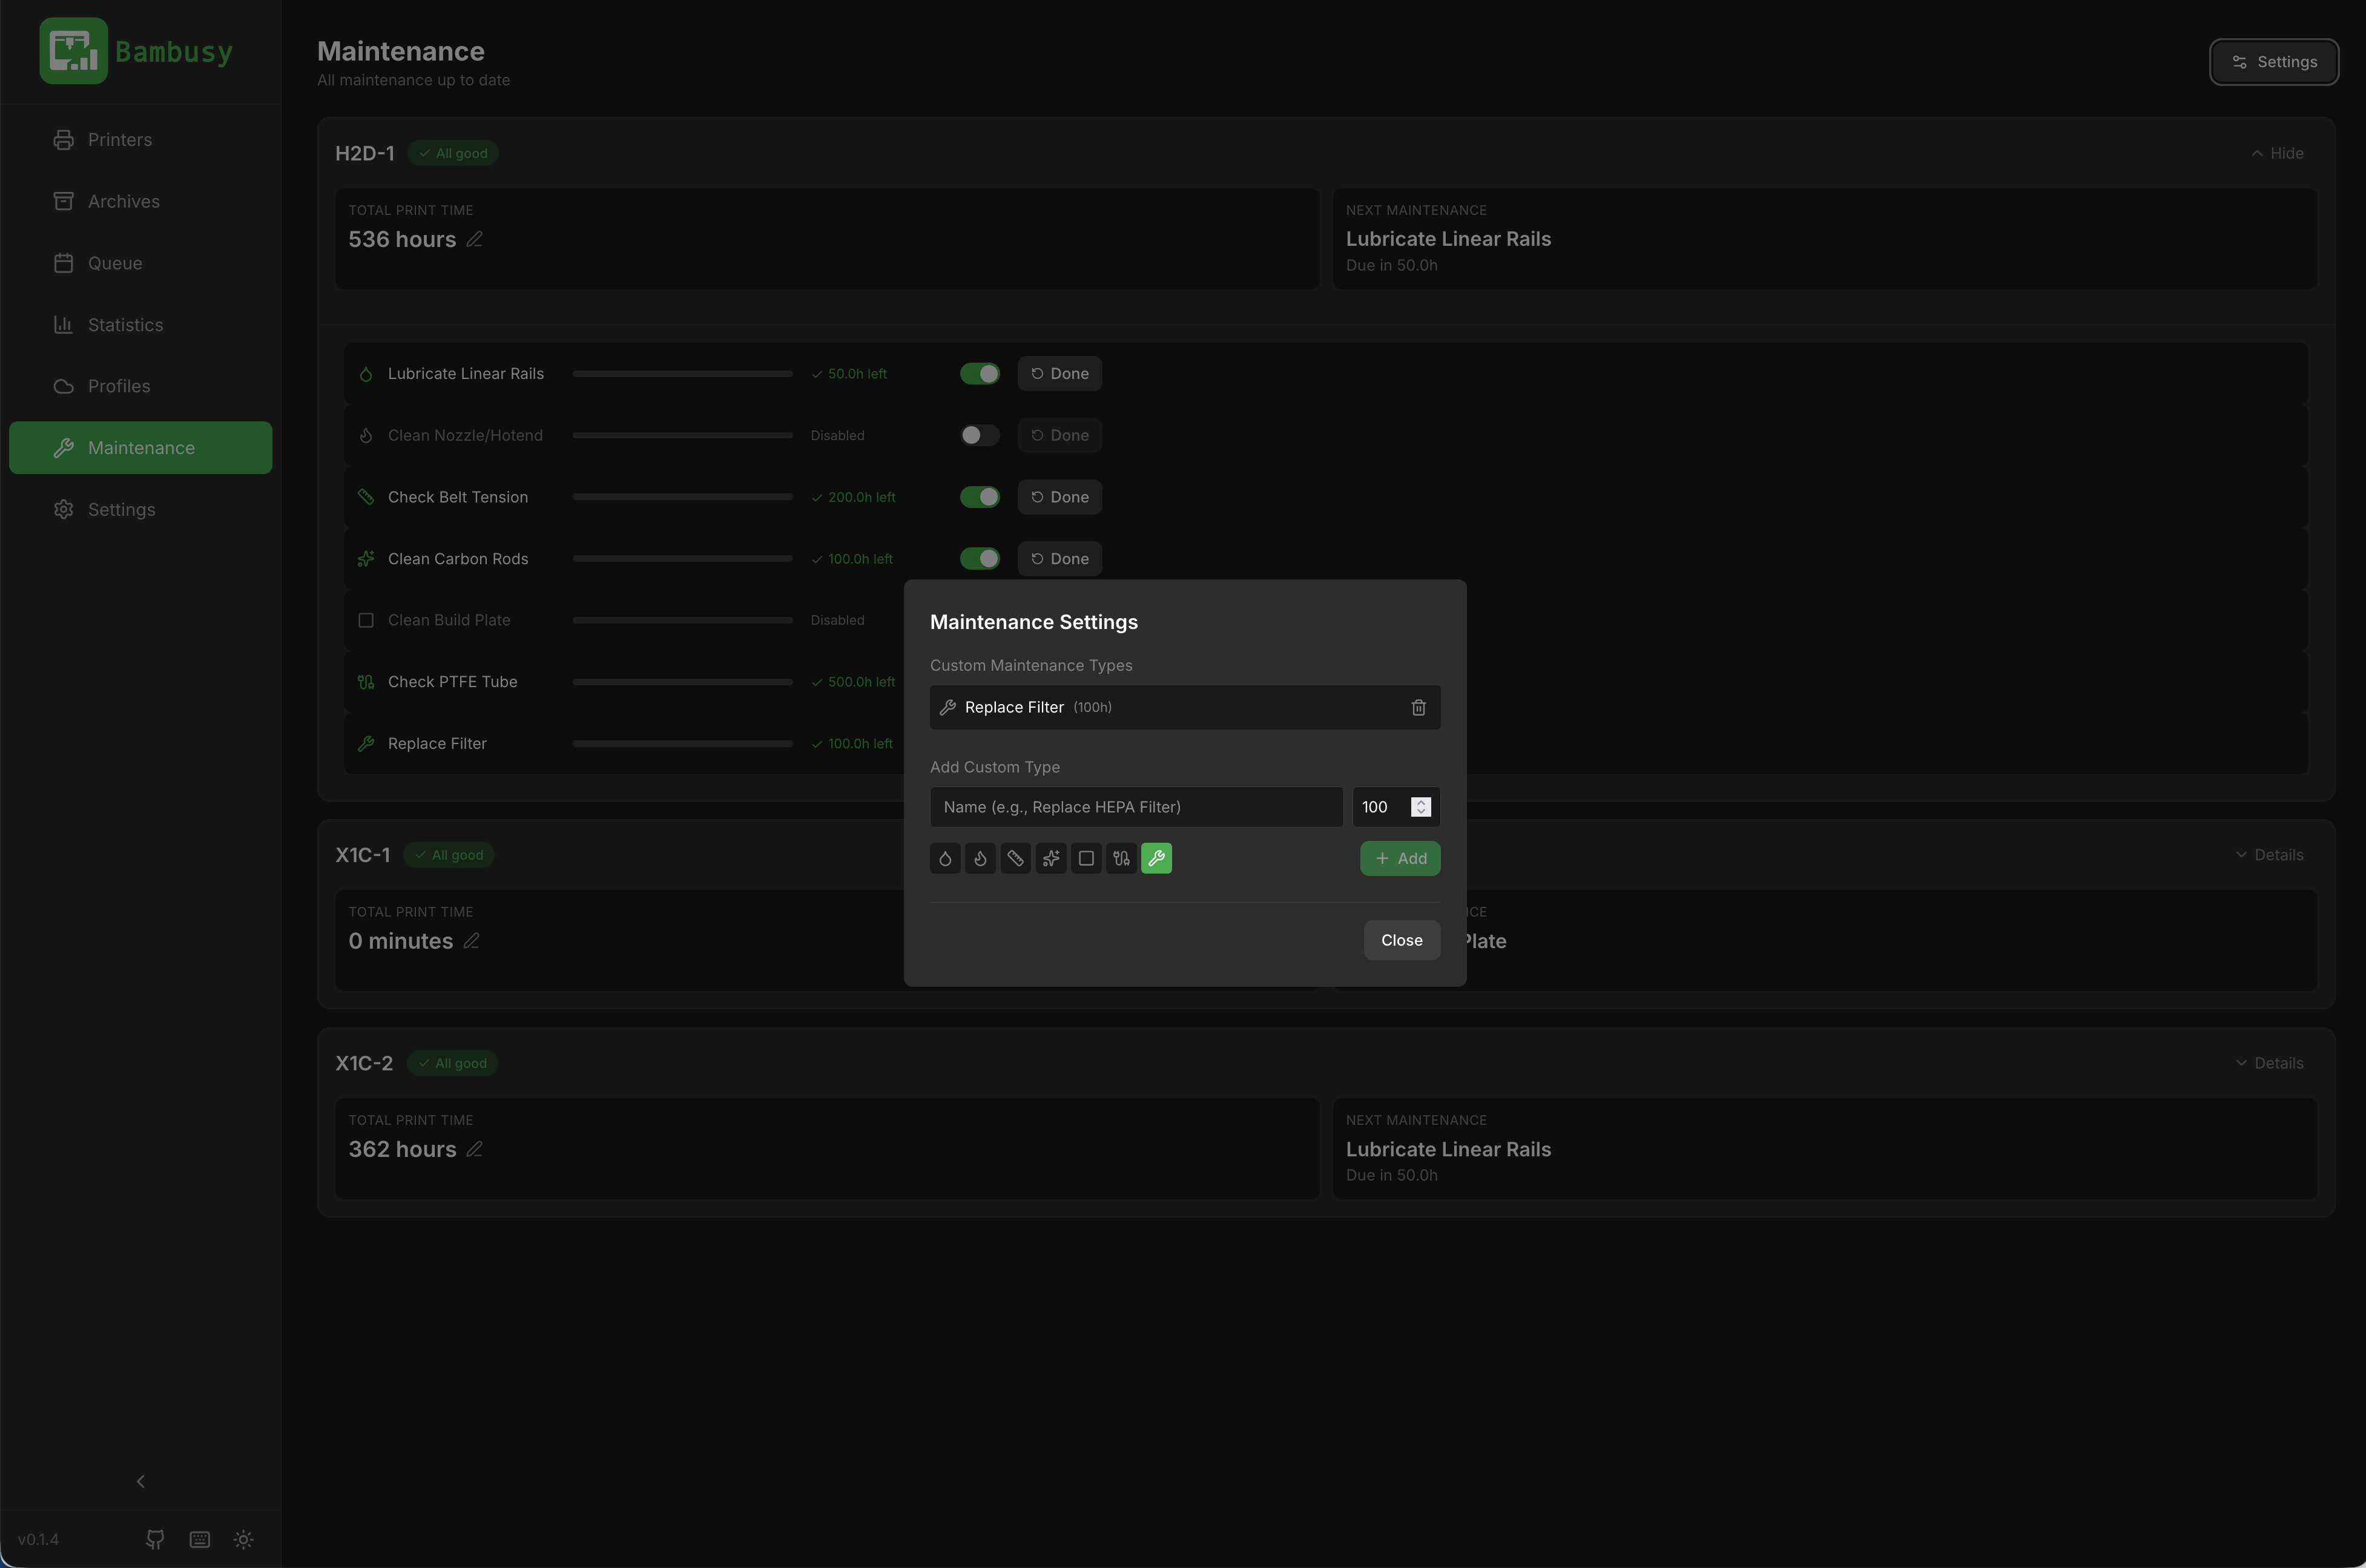2366x1568 pixels.
Task: Click the Bambusy logo icon
Action: (73, 51)
